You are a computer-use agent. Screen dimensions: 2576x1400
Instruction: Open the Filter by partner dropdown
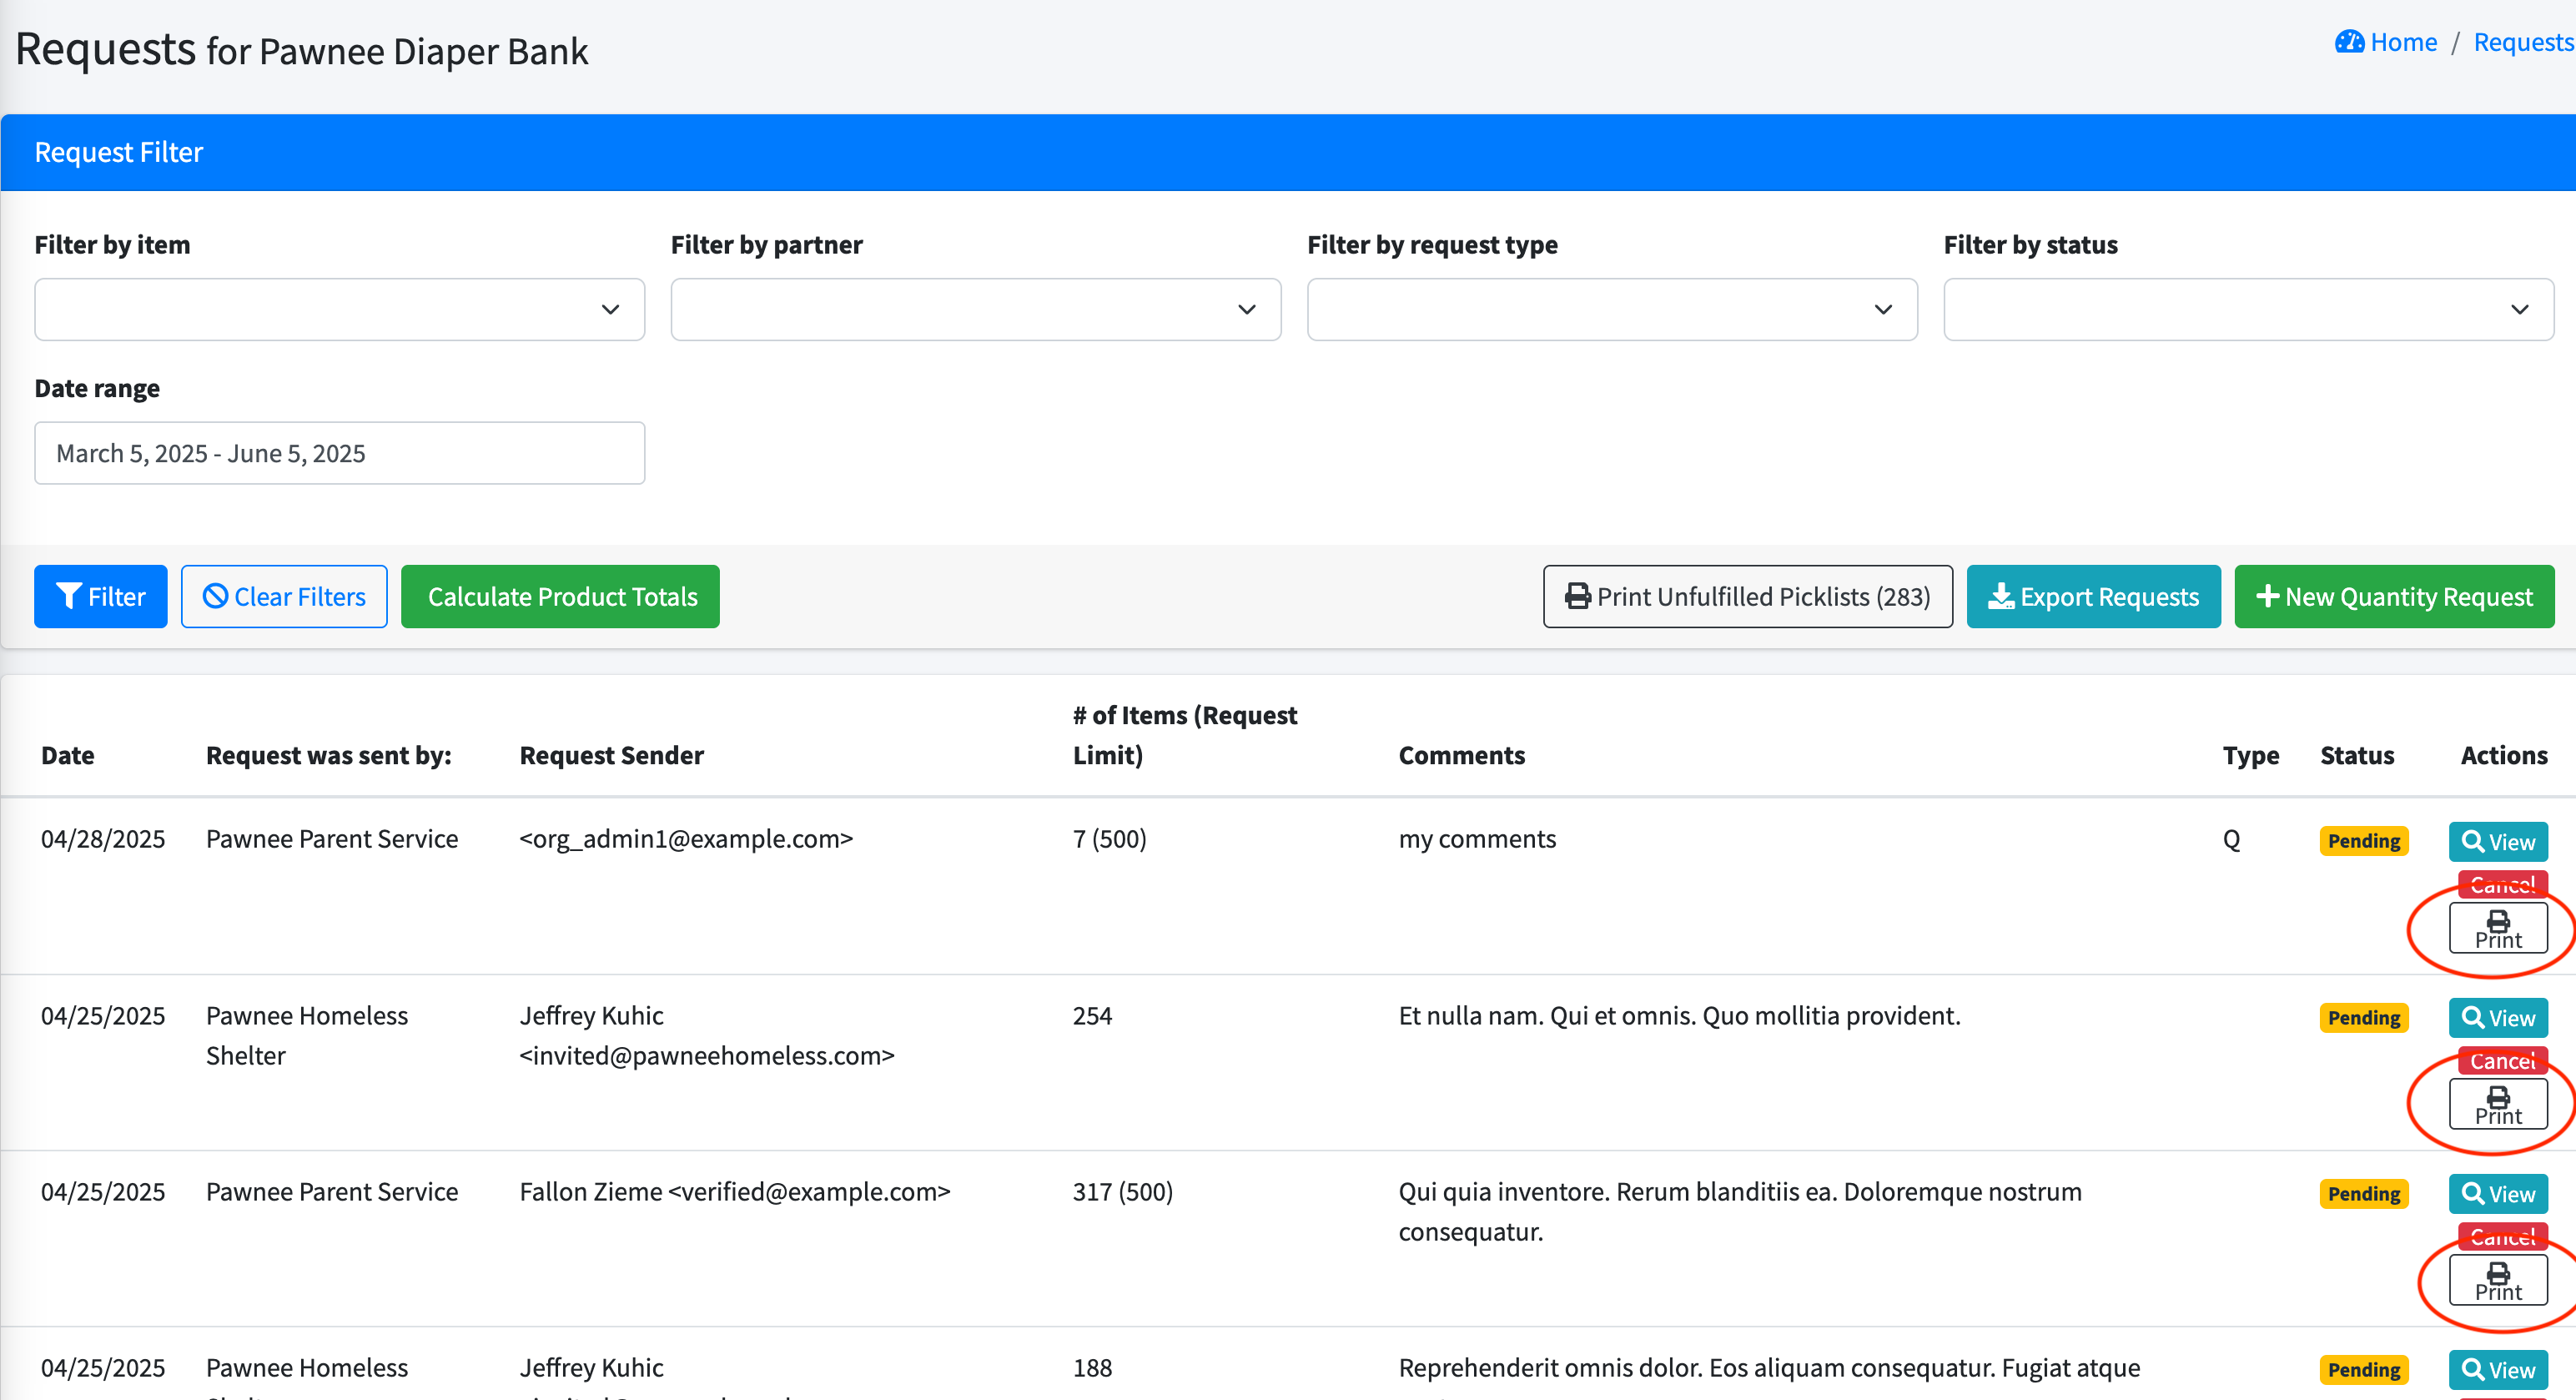pos(976,309)
